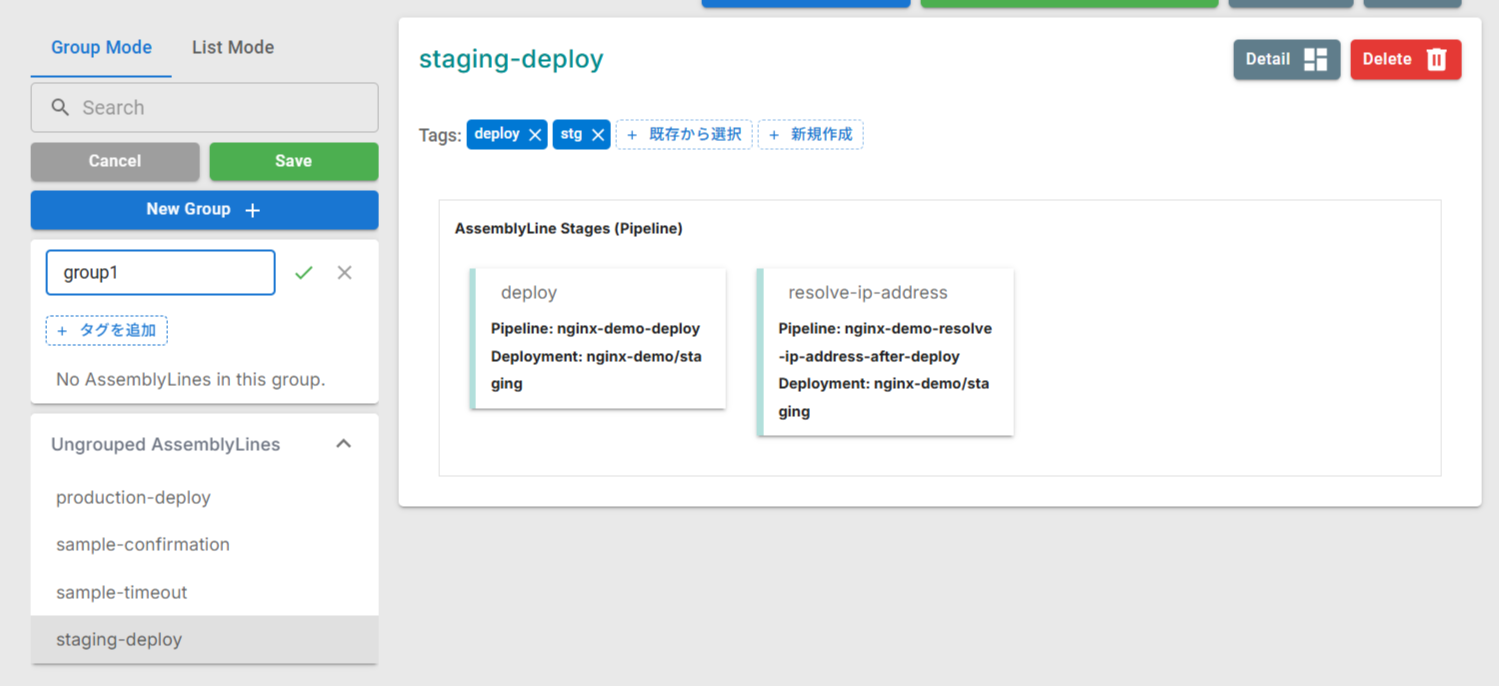1499x686 pixels.
Task: Open 既存から選択 to pick an existing tag
Action: click(683, 134)
